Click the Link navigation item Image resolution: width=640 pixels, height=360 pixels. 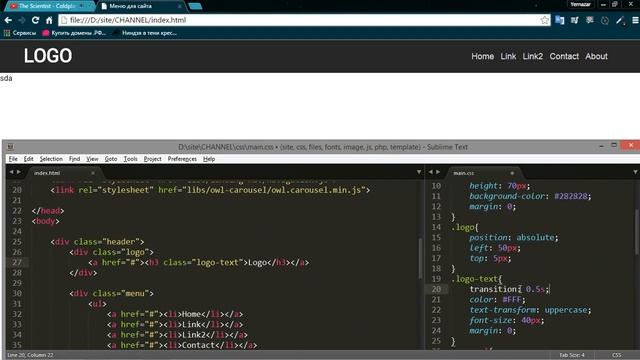[x=508, y=56]
